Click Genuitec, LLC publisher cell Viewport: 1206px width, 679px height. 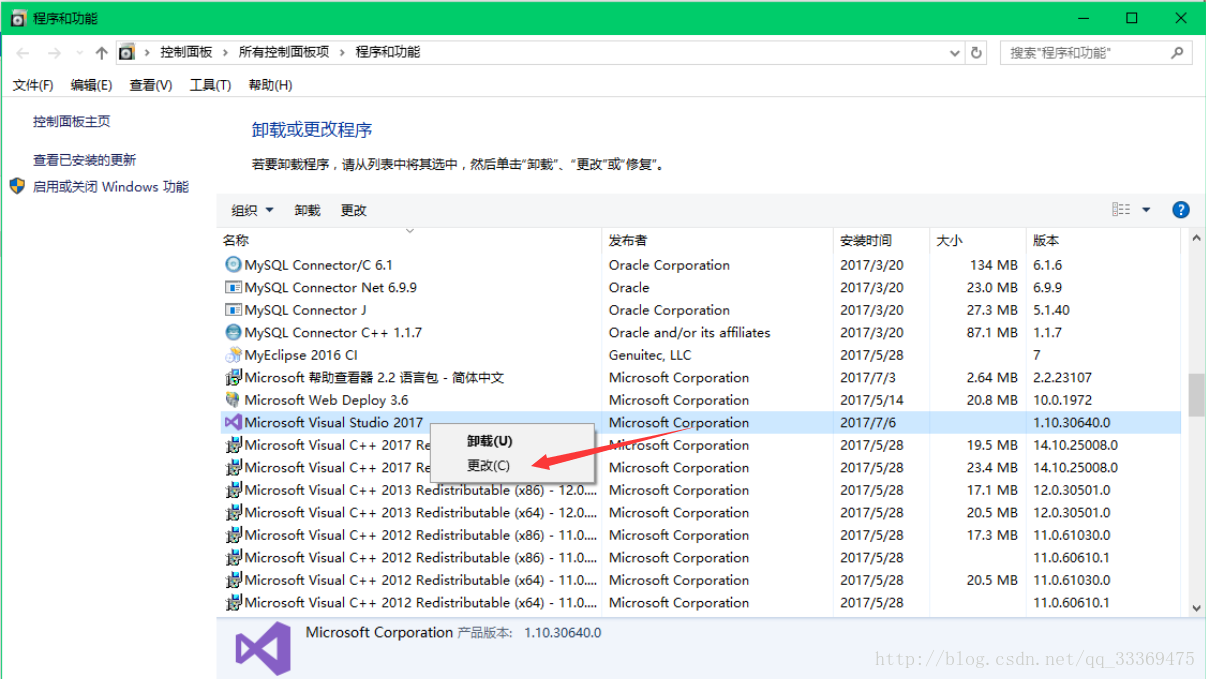pos(650,355)
